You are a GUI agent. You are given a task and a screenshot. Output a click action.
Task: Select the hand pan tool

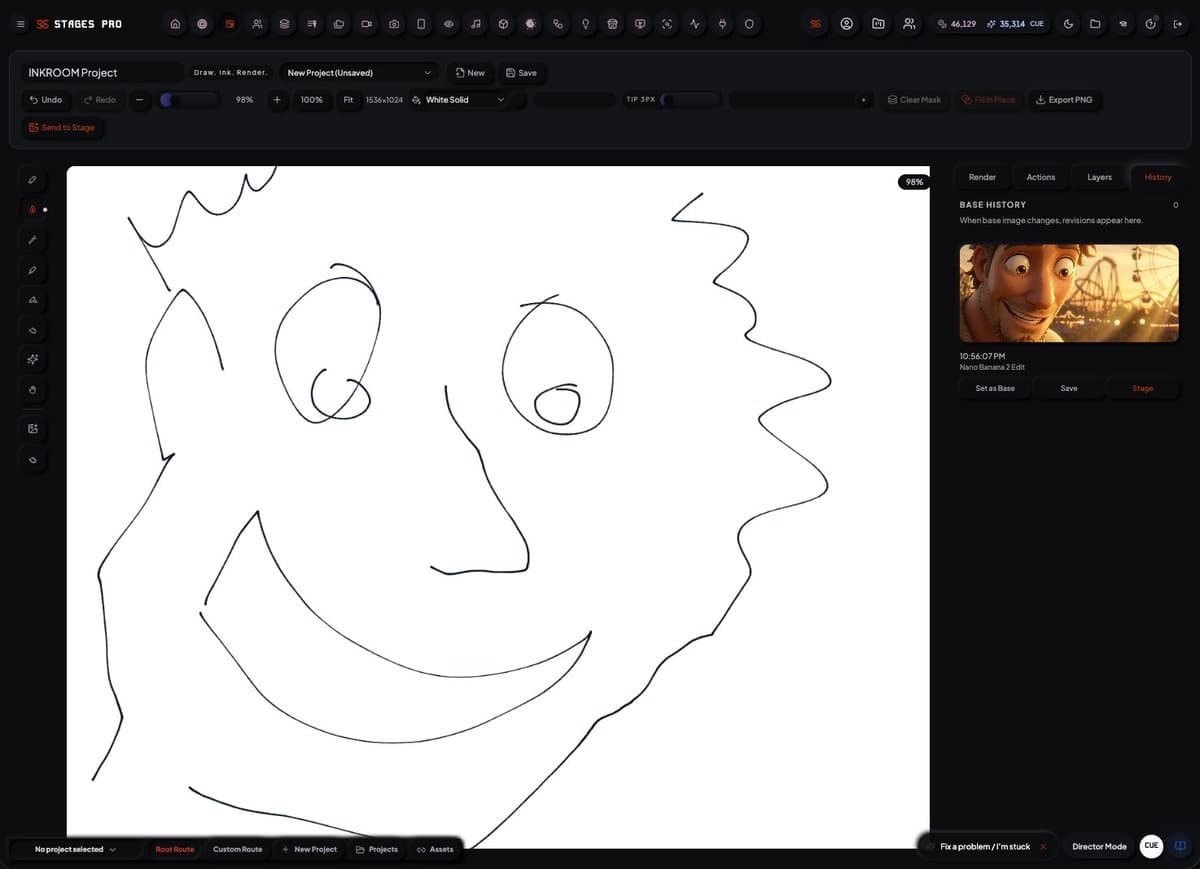32,389
